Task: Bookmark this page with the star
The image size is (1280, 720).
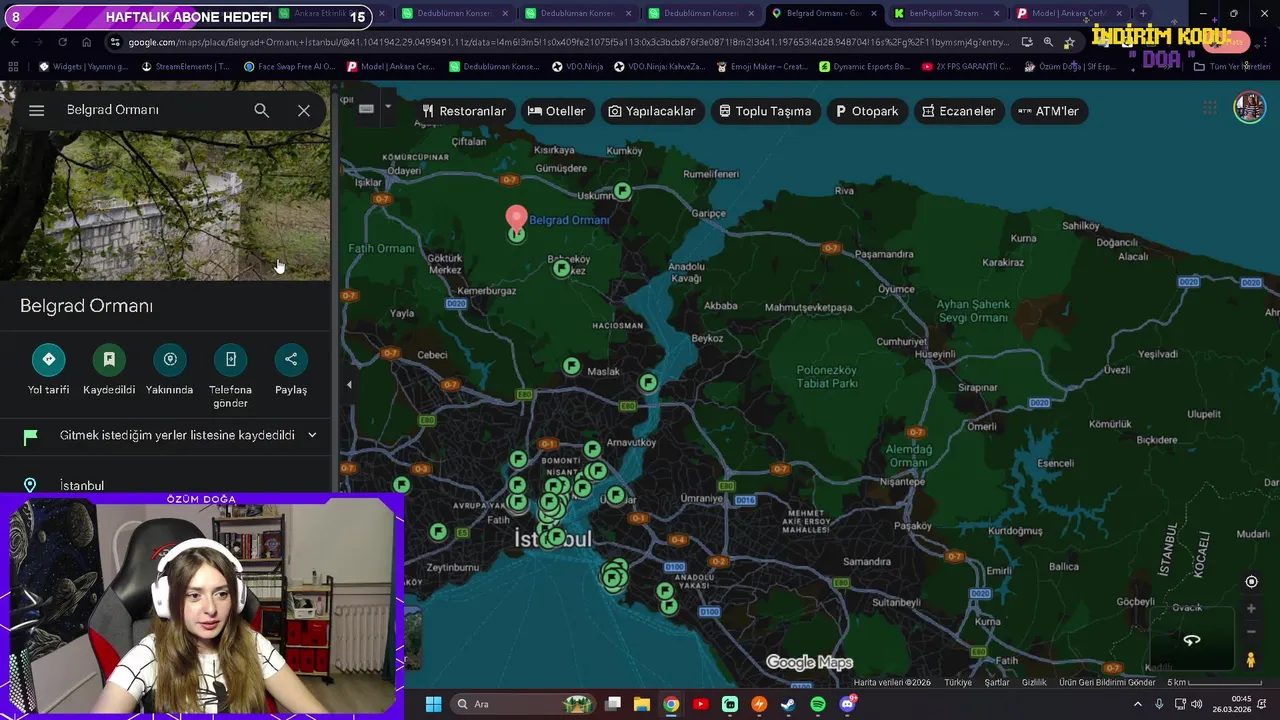Action: point(1069,42)
